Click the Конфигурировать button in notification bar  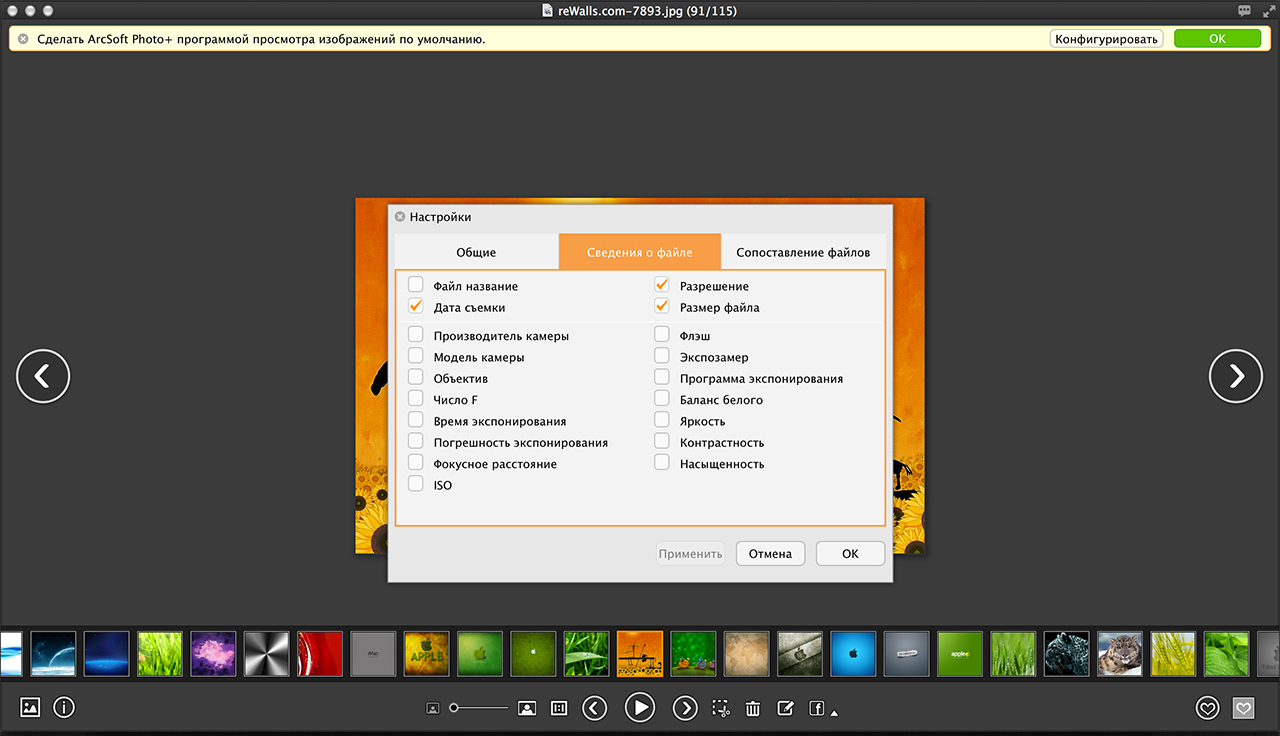pyautogui.click(x=1106, y=39)
